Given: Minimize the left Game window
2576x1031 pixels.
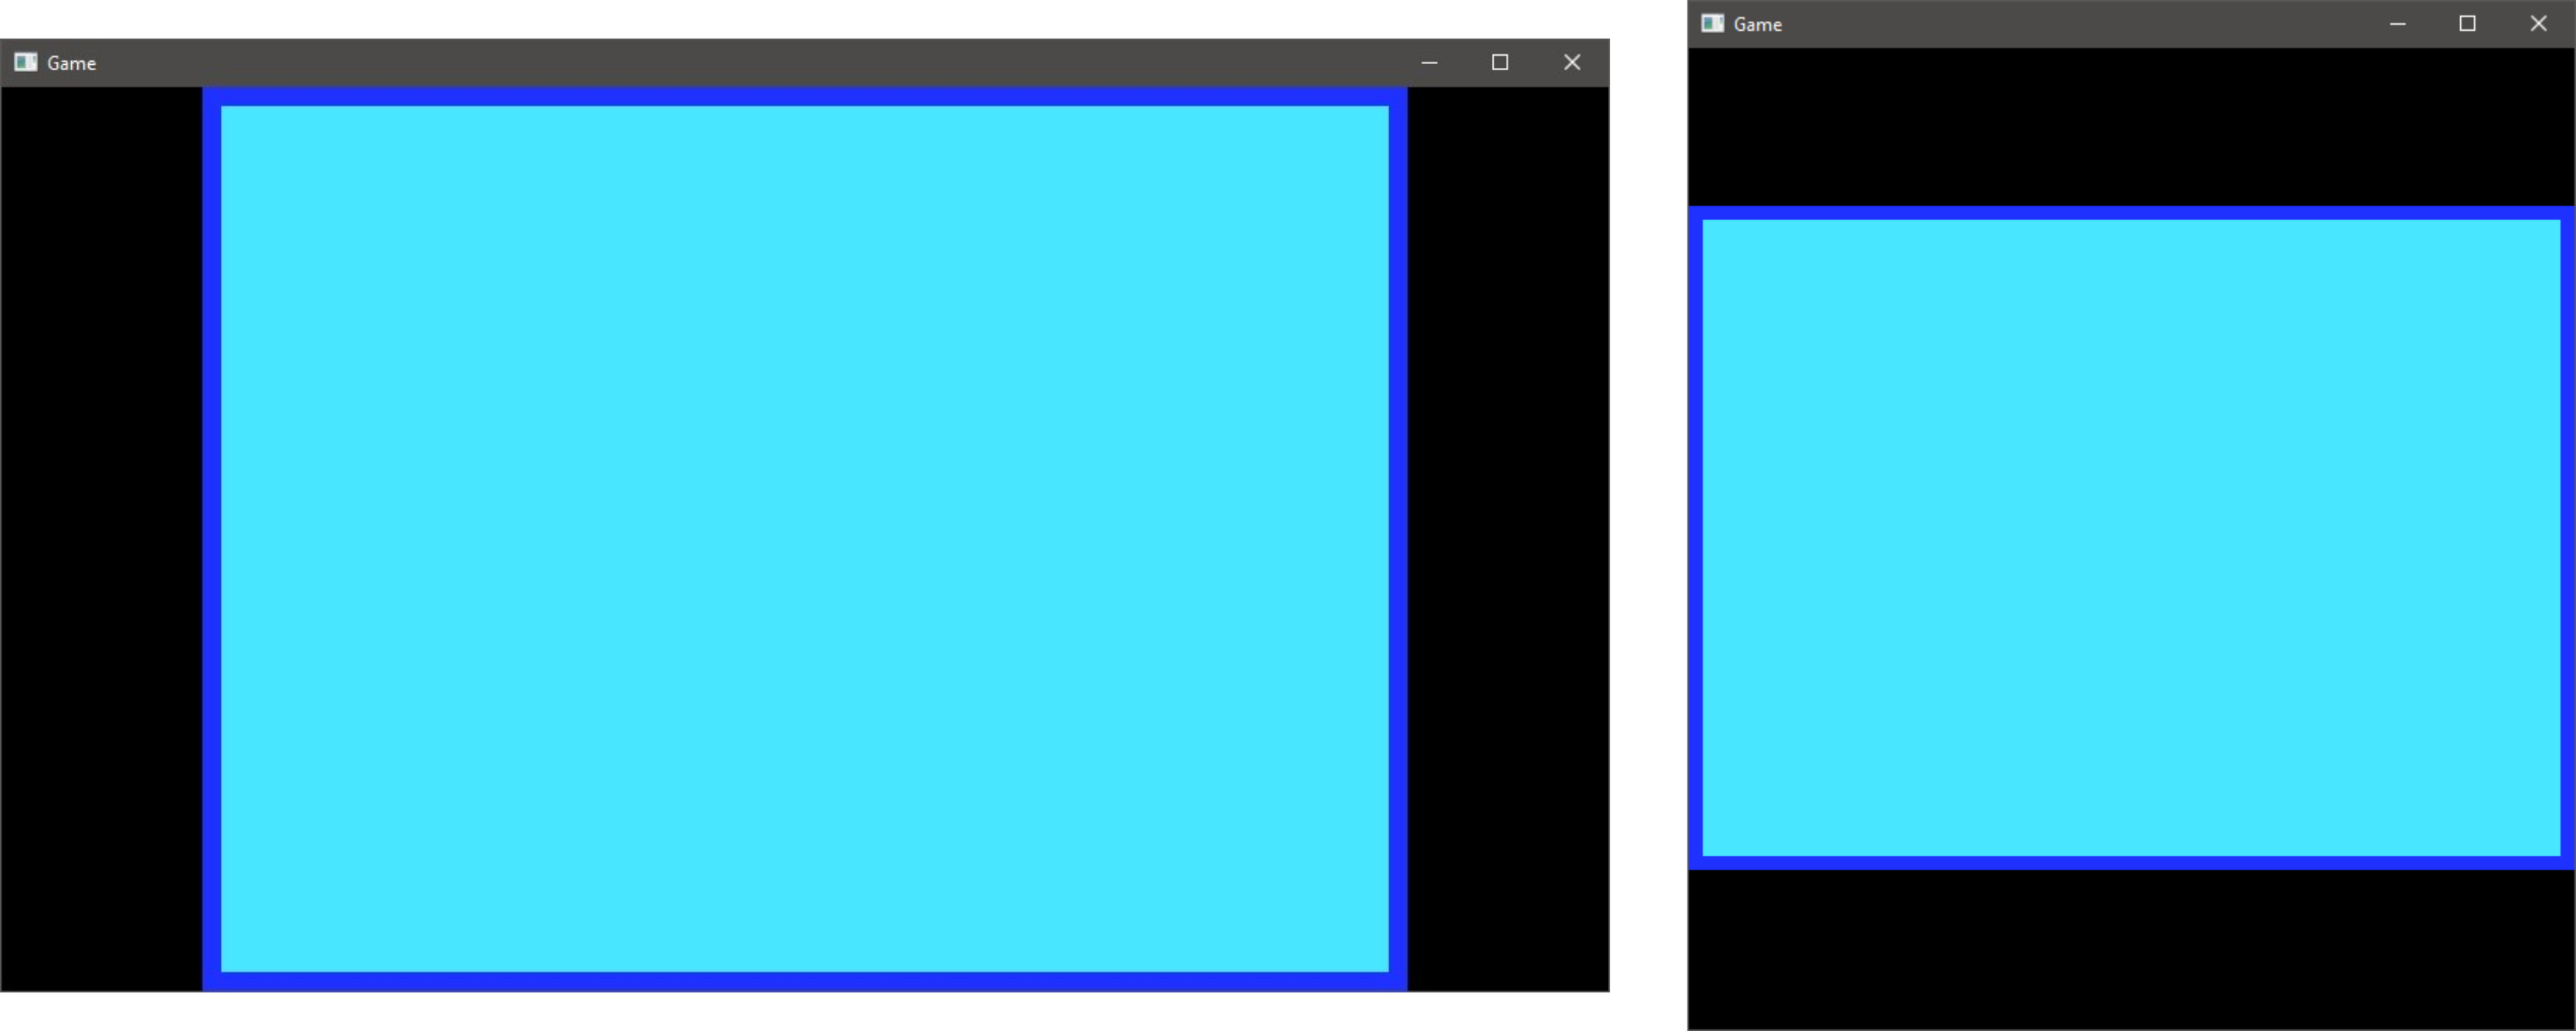Looking at the screenshot, I should click(x=1429, y=63).
